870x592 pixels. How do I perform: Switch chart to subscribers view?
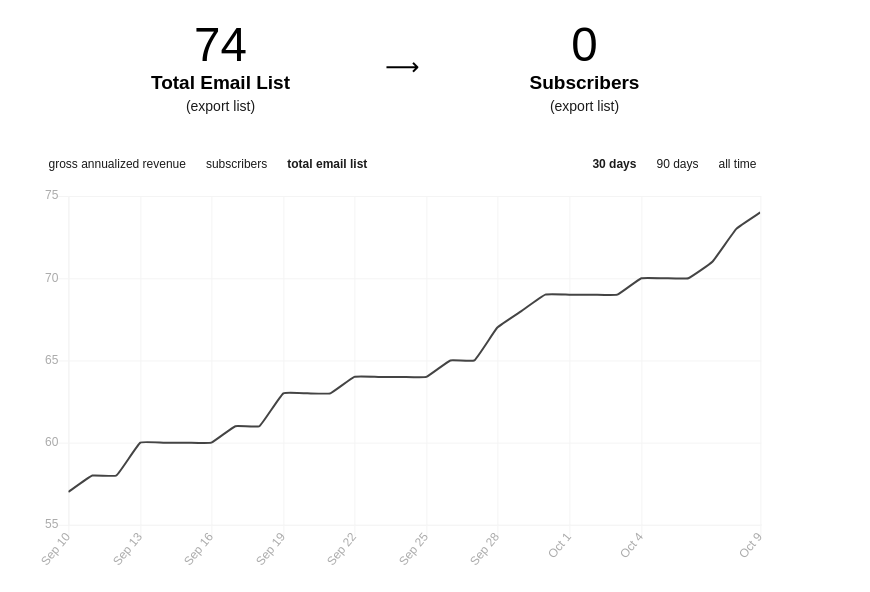click(x=236, y=164)
